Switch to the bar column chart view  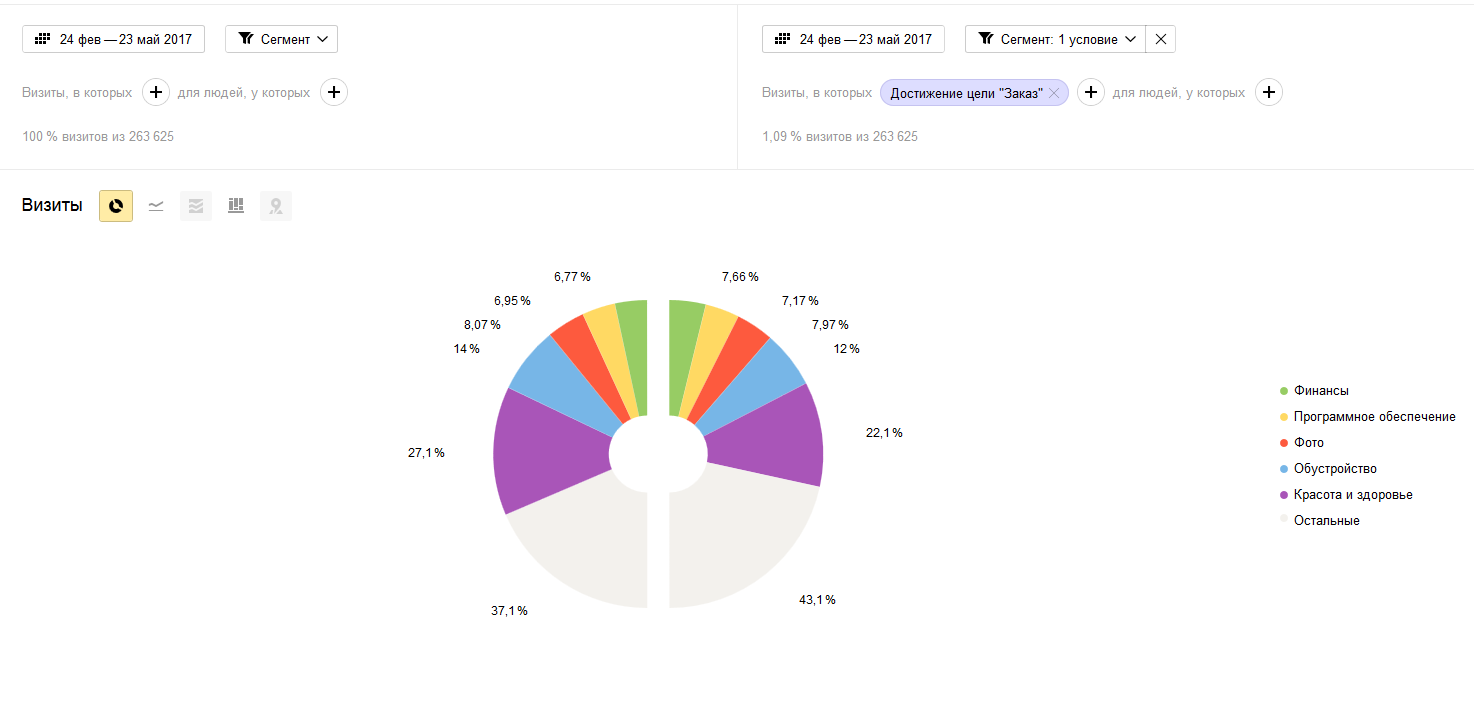236,206
